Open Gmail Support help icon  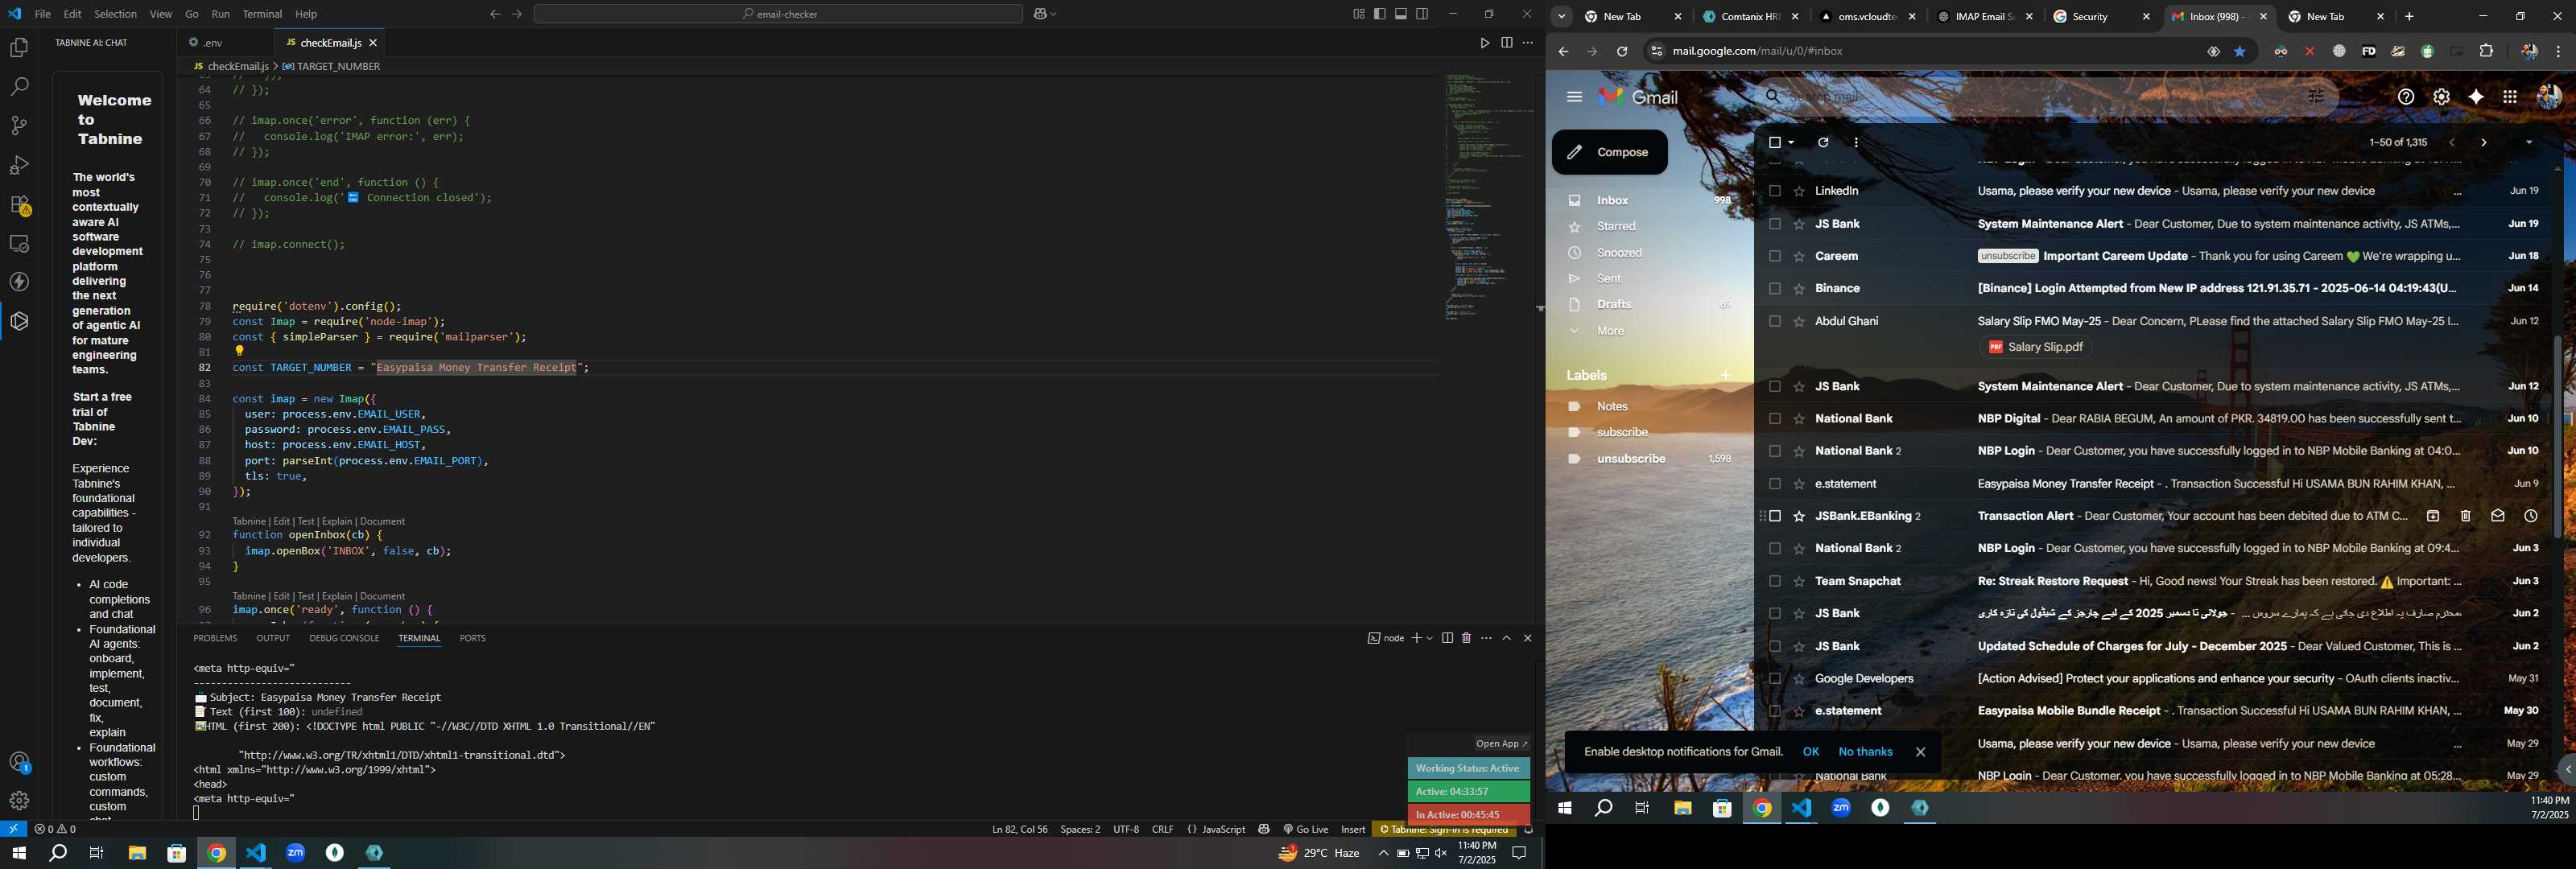pos(2406,97)
